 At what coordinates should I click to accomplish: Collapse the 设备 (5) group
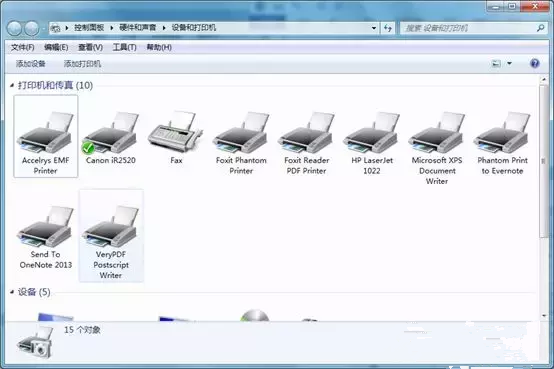pos(12,292)
